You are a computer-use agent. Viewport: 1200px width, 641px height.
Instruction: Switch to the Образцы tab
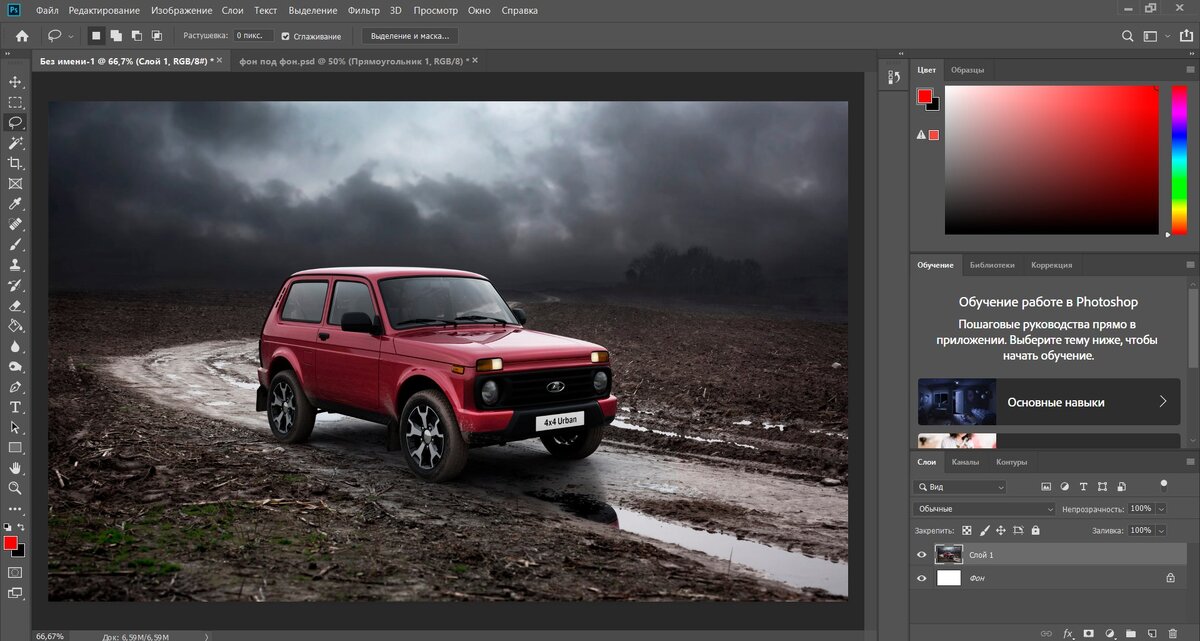pyautogui.click(x=967, y=69)
